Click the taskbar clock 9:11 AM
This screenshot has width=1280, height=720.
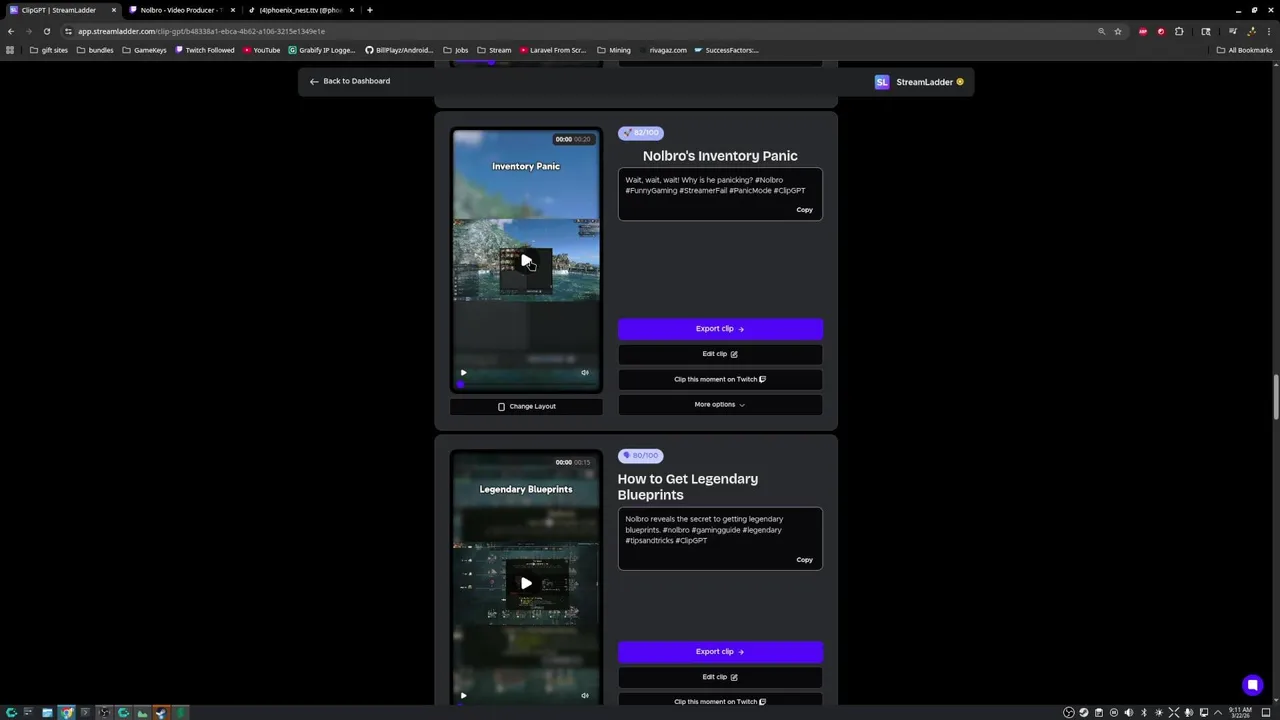tap(1240, 712)
